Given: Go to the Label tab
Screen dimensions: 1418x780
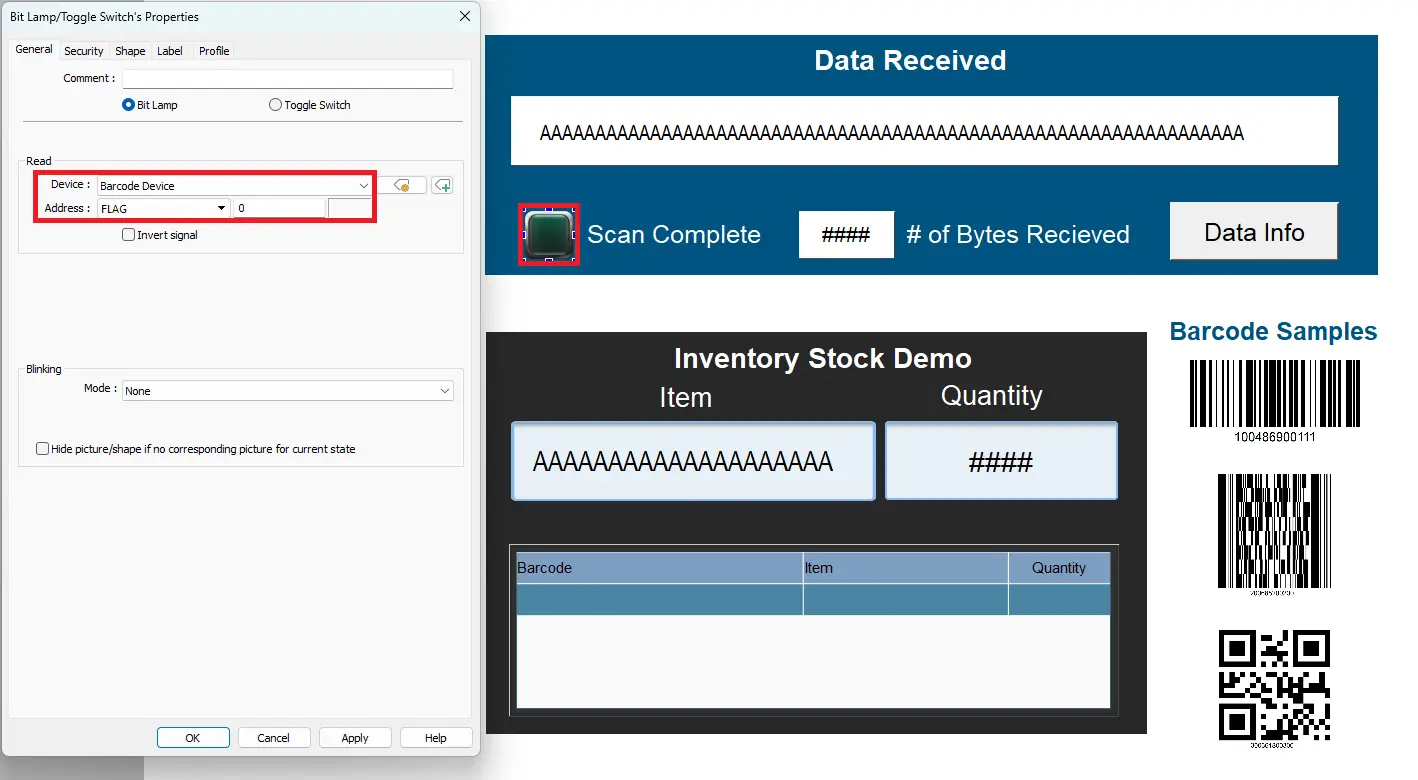Looking at the screenshot, I should coord(170,51).
